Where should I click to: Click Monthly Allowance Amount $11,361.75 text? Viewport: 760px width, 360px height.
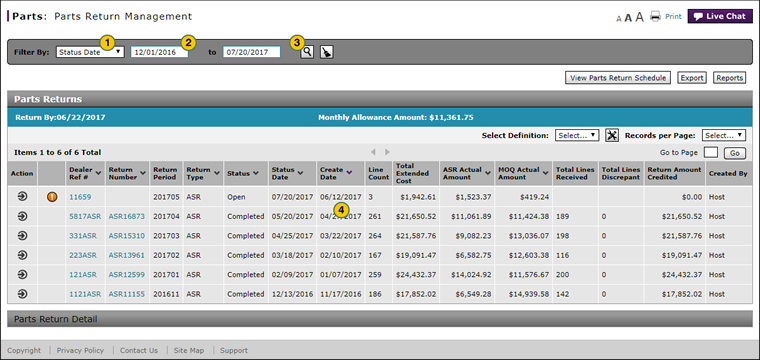click(396, 117)
